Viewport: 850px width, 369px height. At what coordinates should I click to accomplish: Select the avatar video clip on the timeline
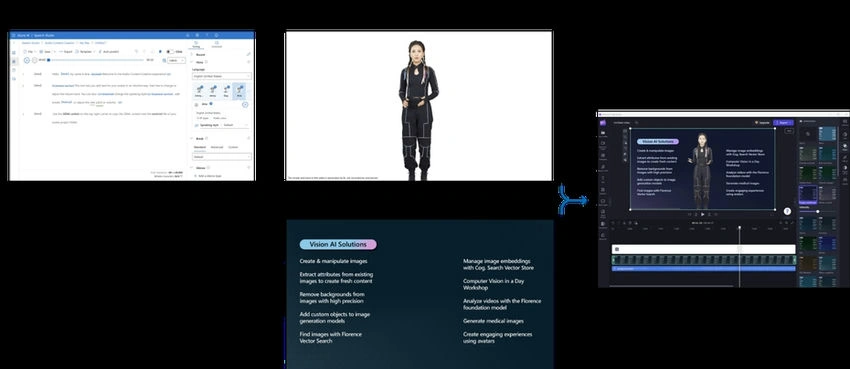[x=704, y=260]
